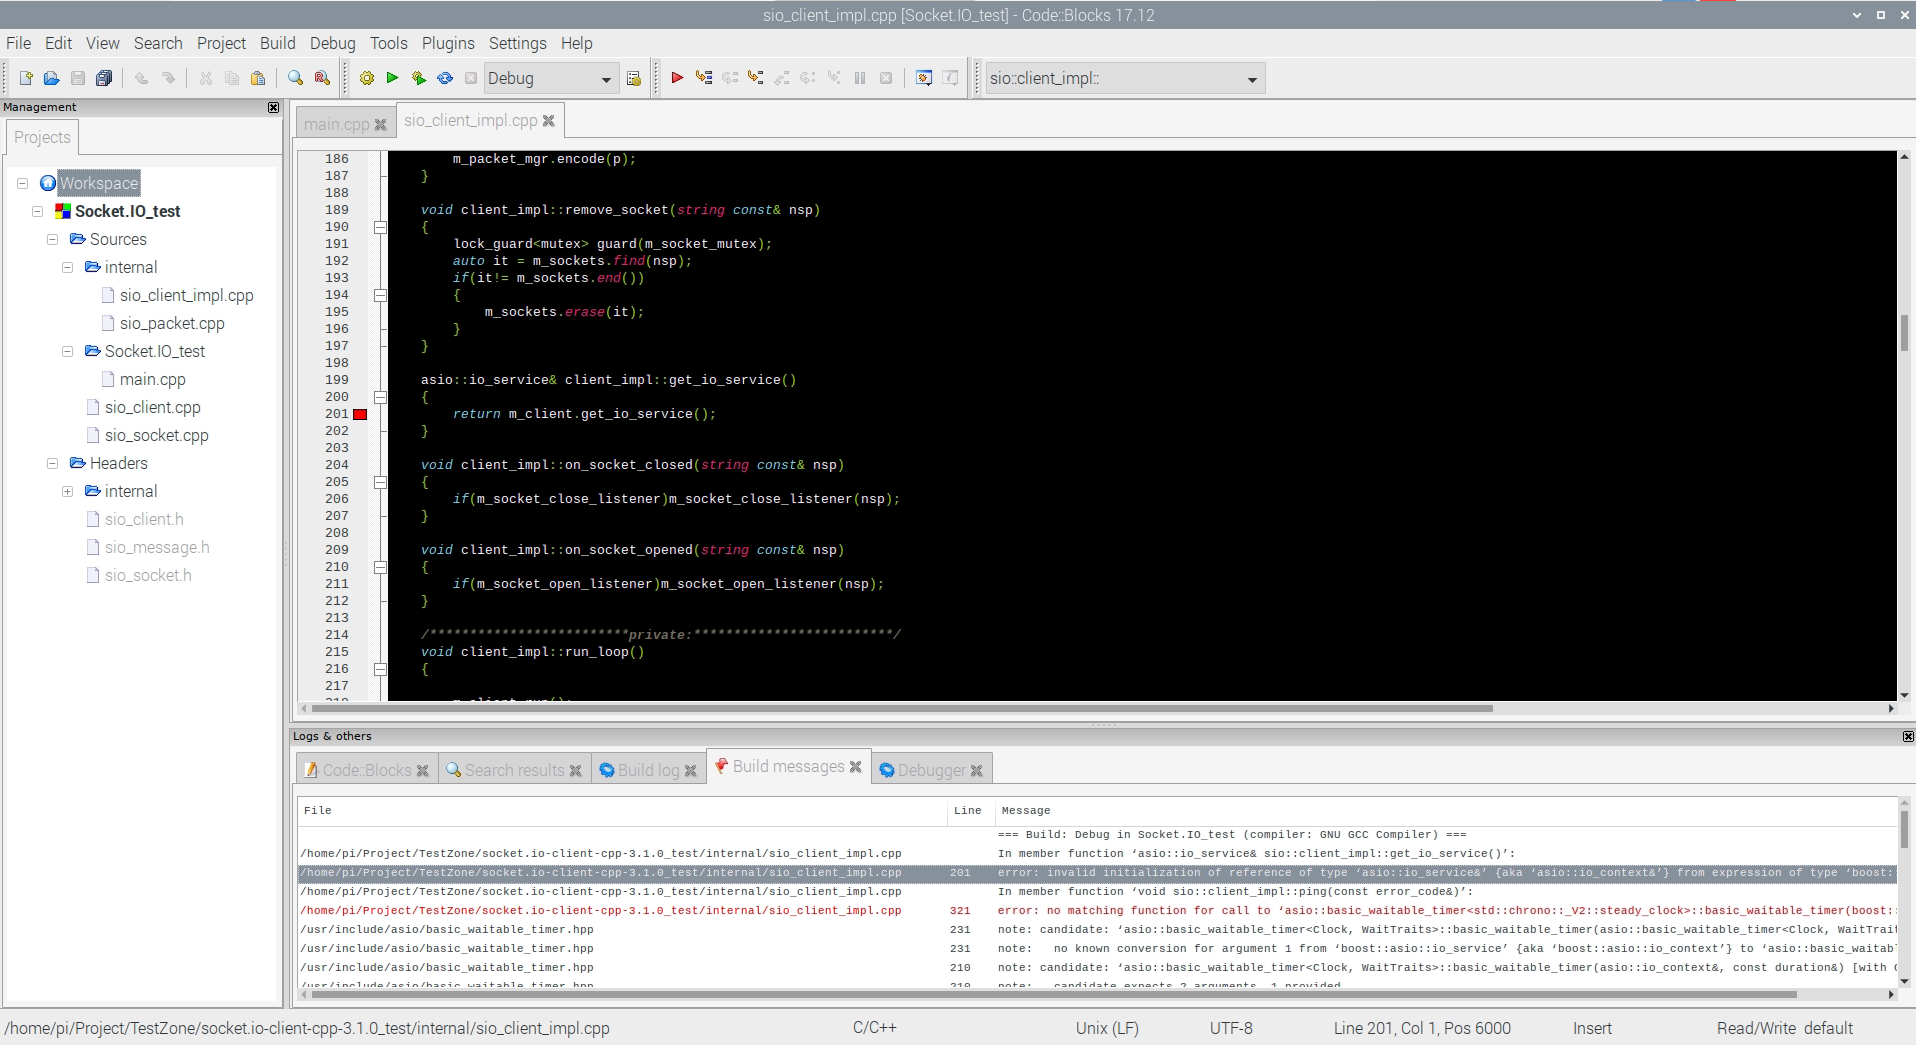The image size is (1916, 1045).
Task: Select the Build and Run icon
Action: coord(419,78)
